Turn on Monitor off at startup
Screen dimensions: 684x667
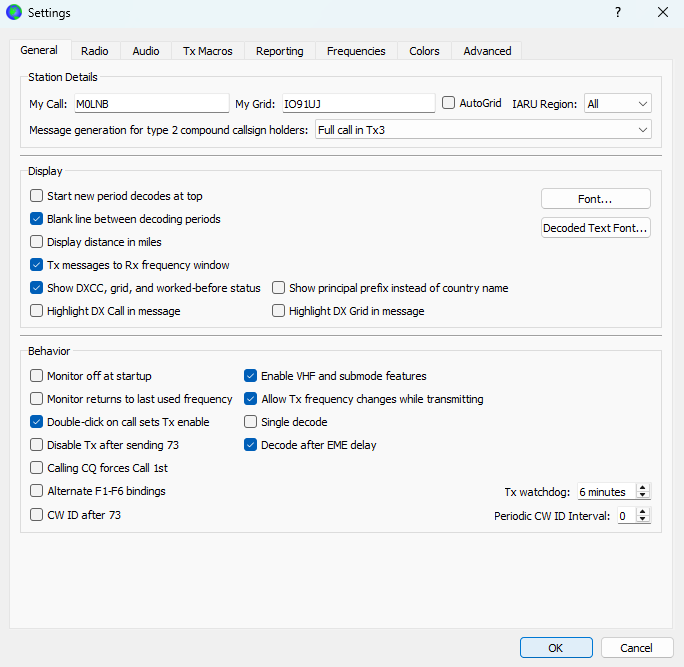coord(37,376)
